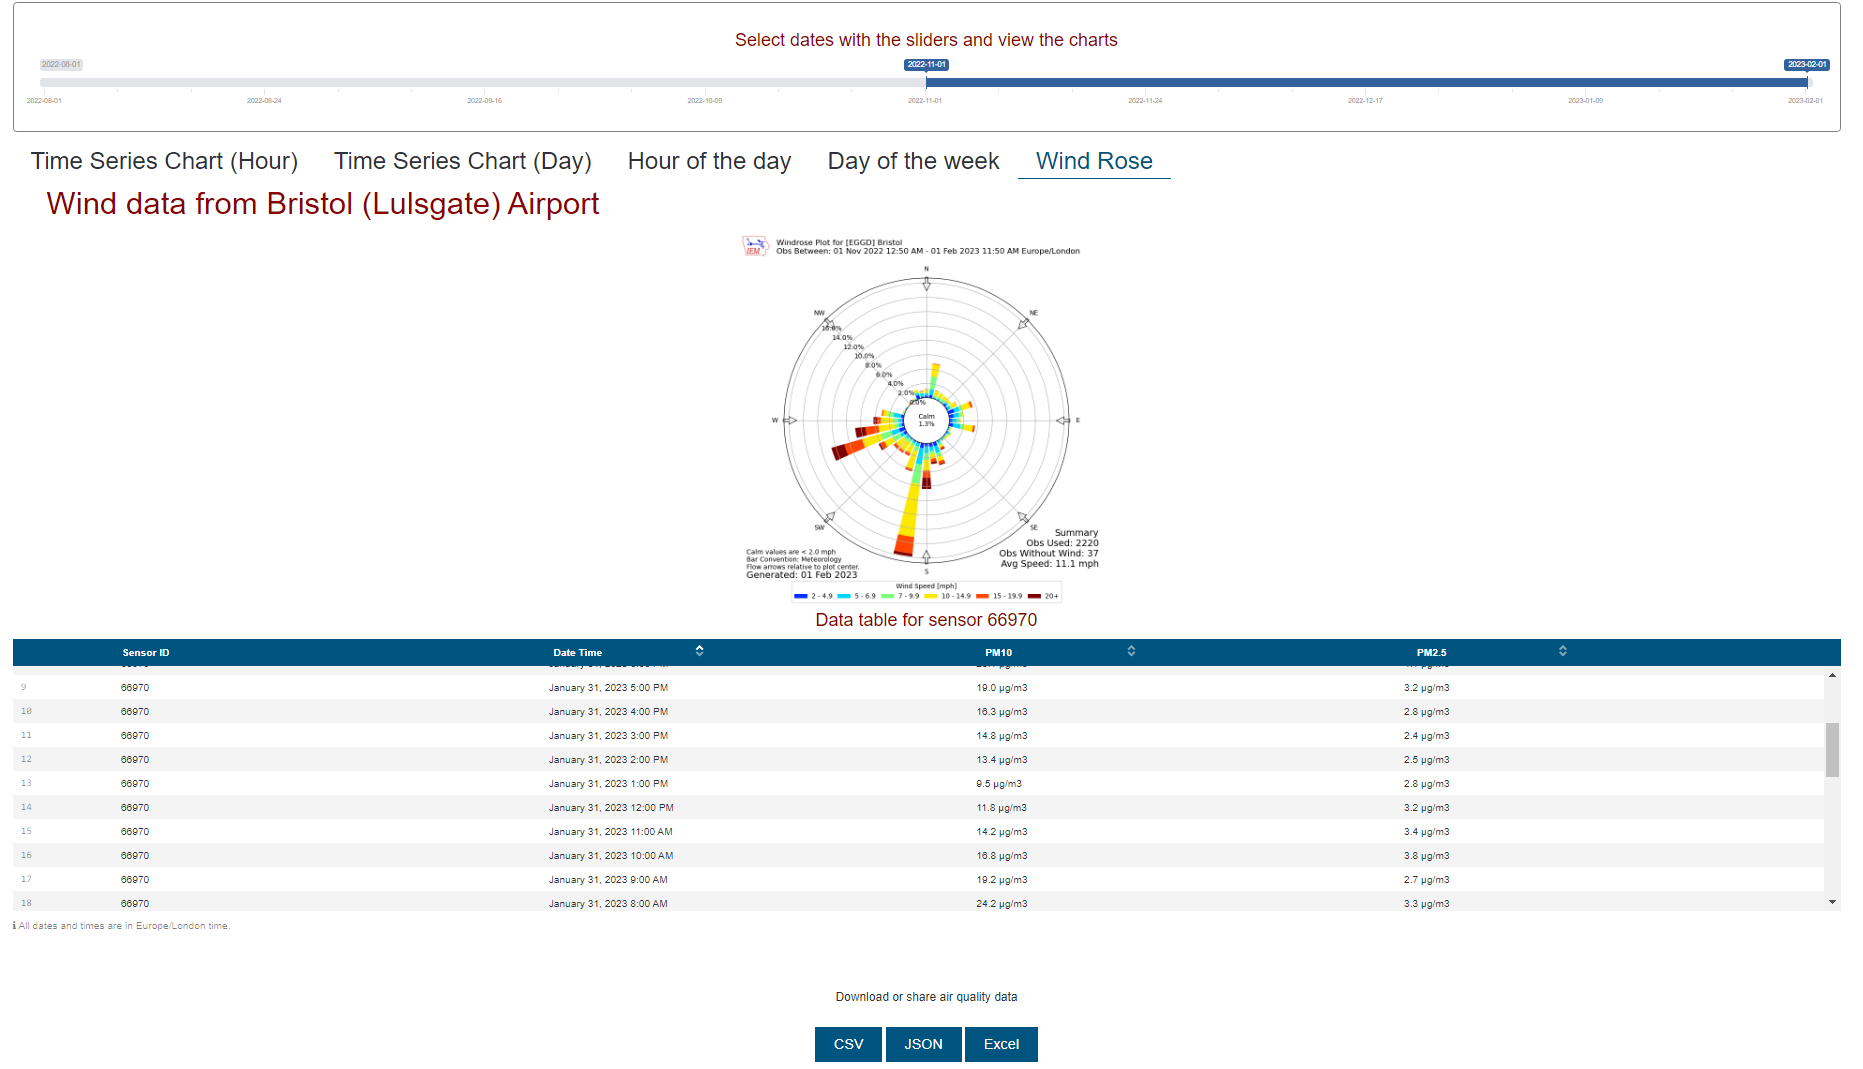
Task: Sort table by Date Time column
Action: pyautogui.click(x=699, y=651)
